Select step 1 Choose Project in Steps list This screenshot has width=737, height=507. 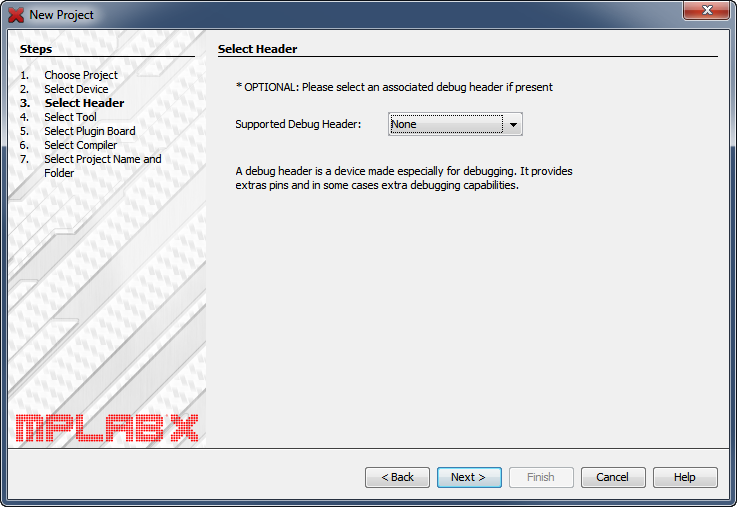pos(81,75)
